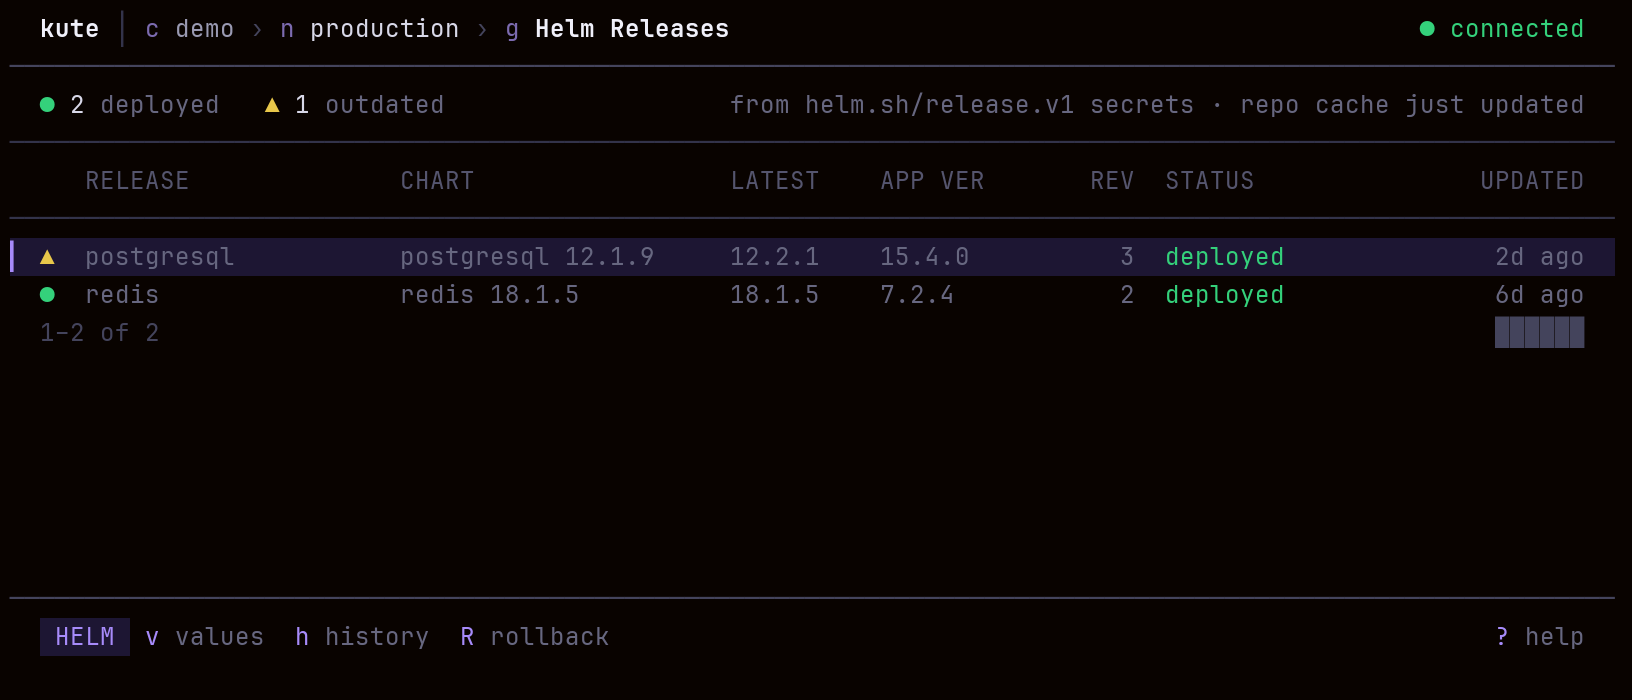Click the yellow warning triangle beside postgresql

47,257
